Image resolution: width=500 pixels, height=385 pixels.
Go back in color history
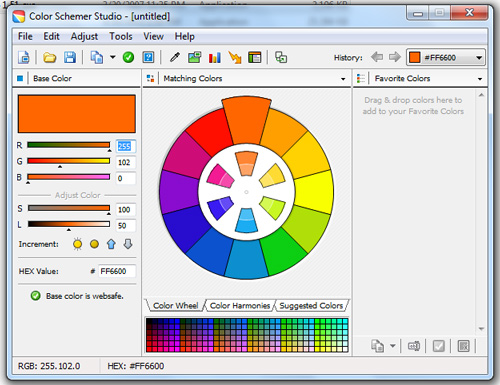[x=377, y=57]
